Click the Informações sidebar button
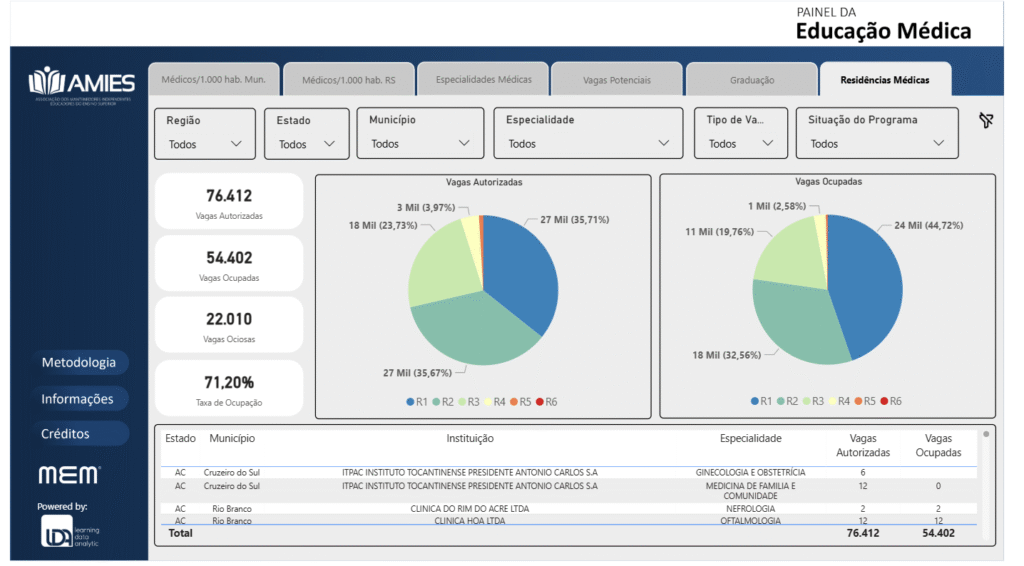This screenshot has height=566, width=1024. click(77, 399)
